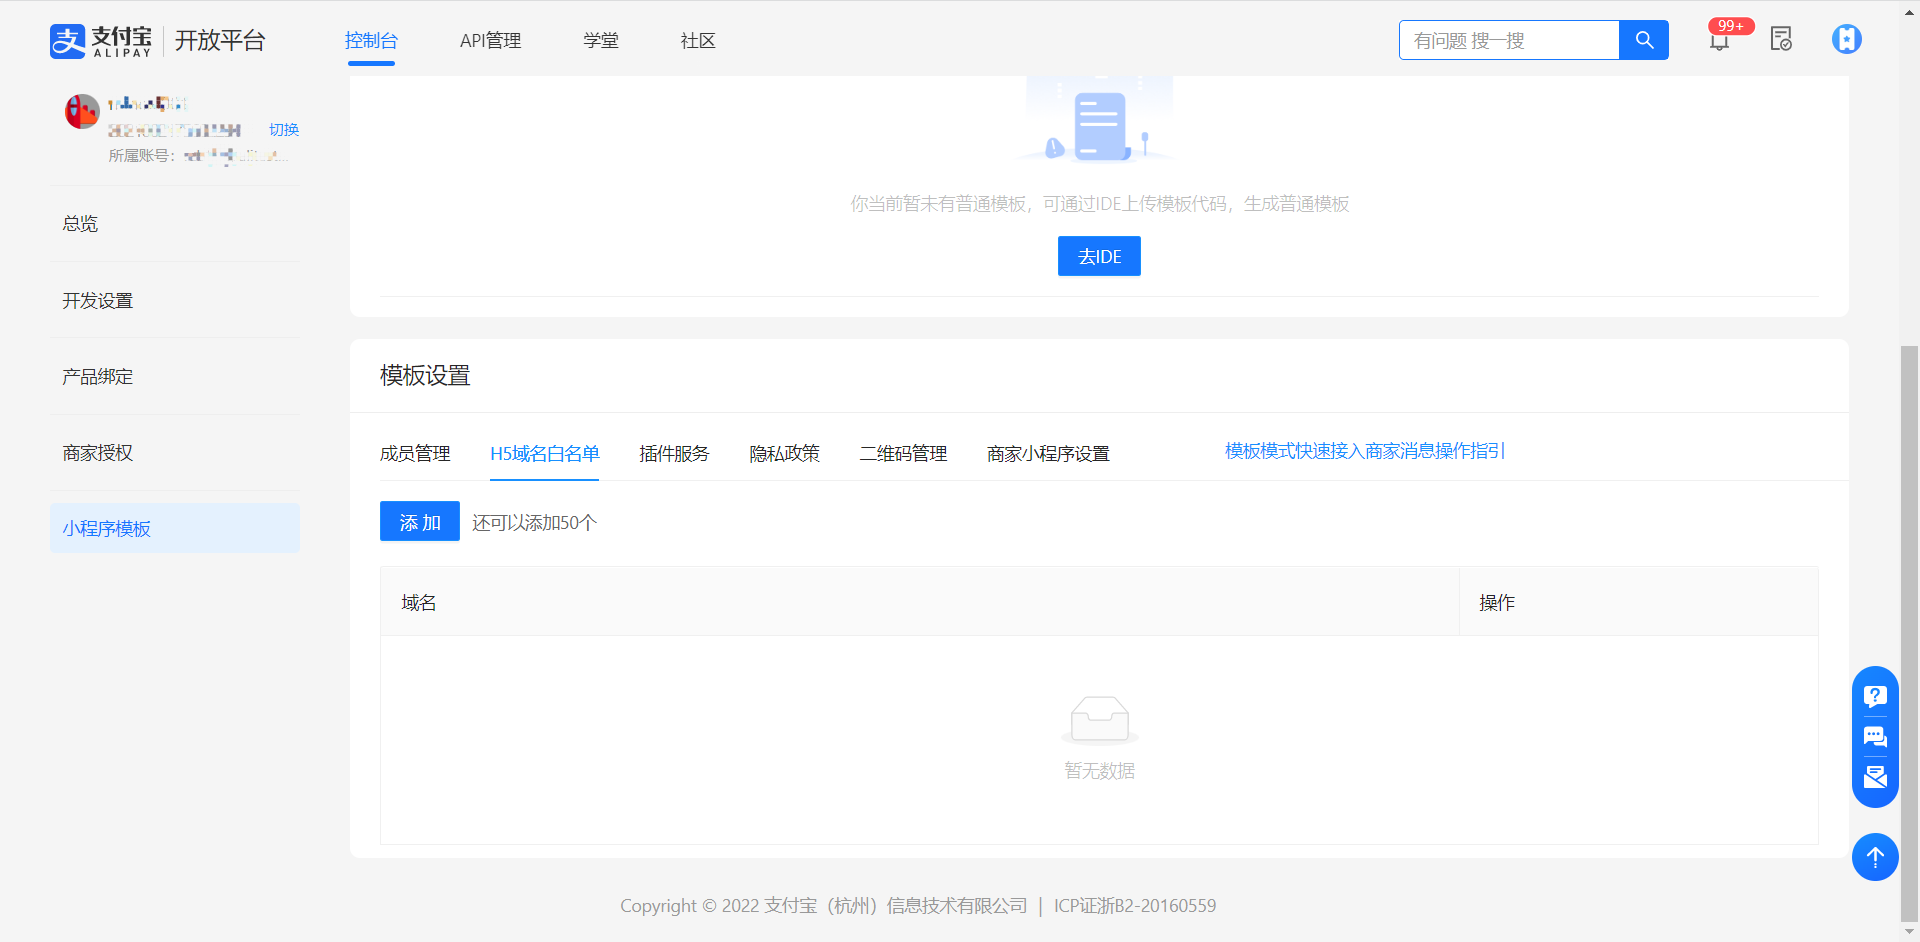Viewport: 1920px width, 942px height.
Task: Click the floating envelope feedback icon
Action: (1875, 777)
